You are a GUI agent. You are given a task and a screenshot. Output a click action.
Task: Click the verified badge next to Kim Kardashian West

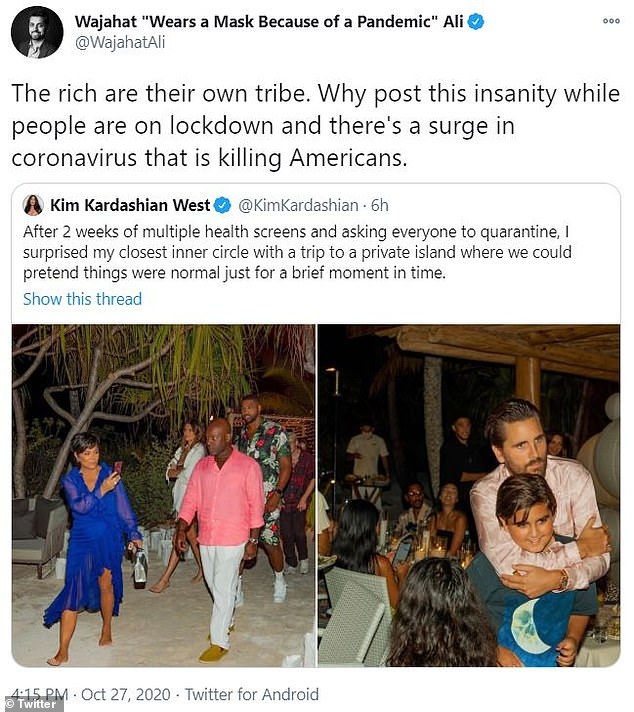click(222, 205)
